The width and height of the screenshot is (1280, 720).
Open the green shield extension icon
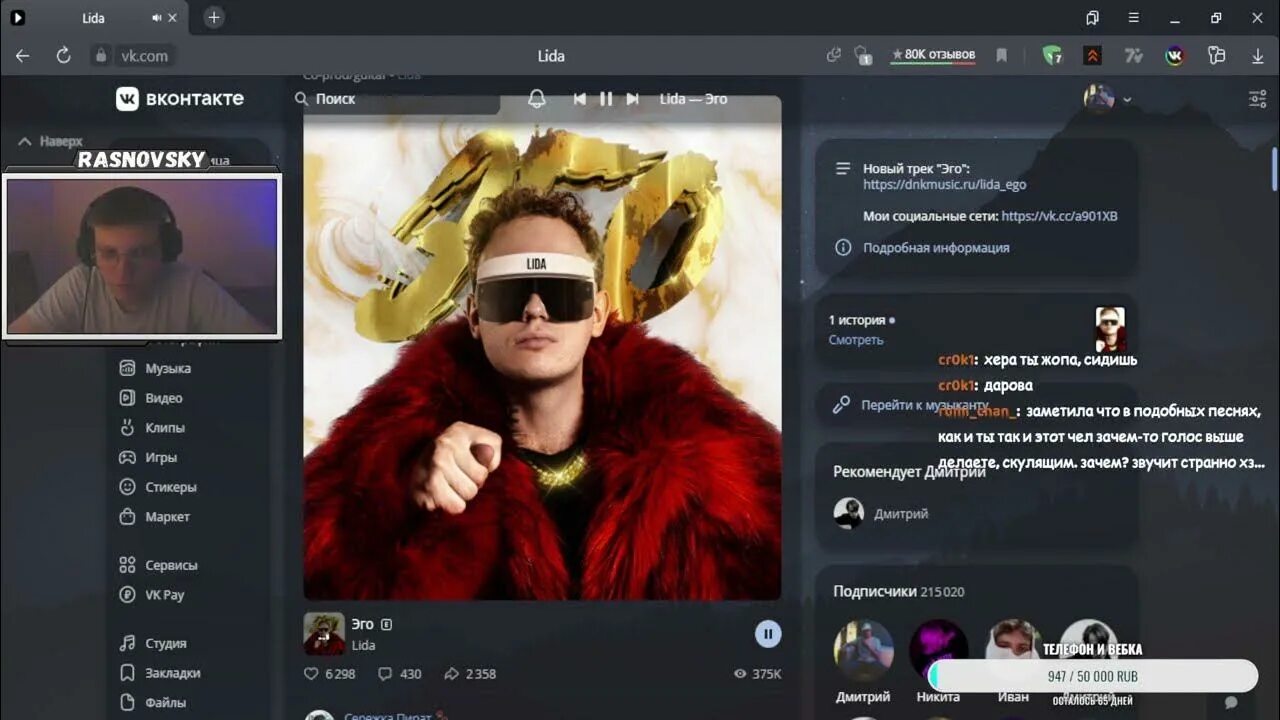(1052, 56)
